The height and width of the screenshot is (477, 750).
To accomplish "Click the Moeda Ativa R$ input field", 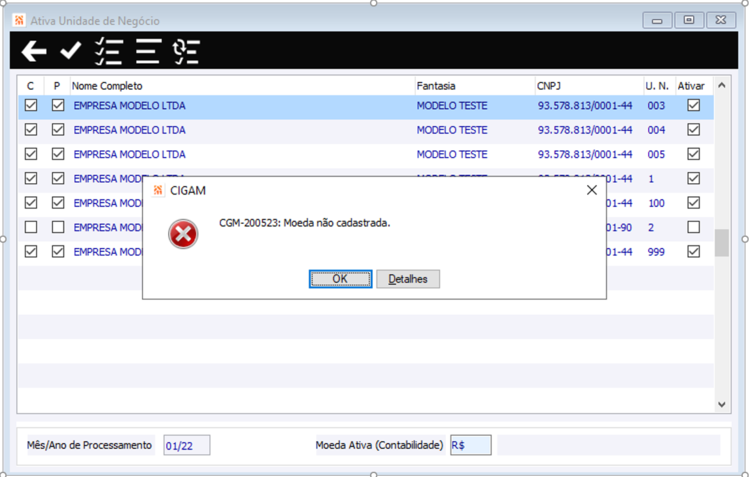I will (x=470, y=445).
